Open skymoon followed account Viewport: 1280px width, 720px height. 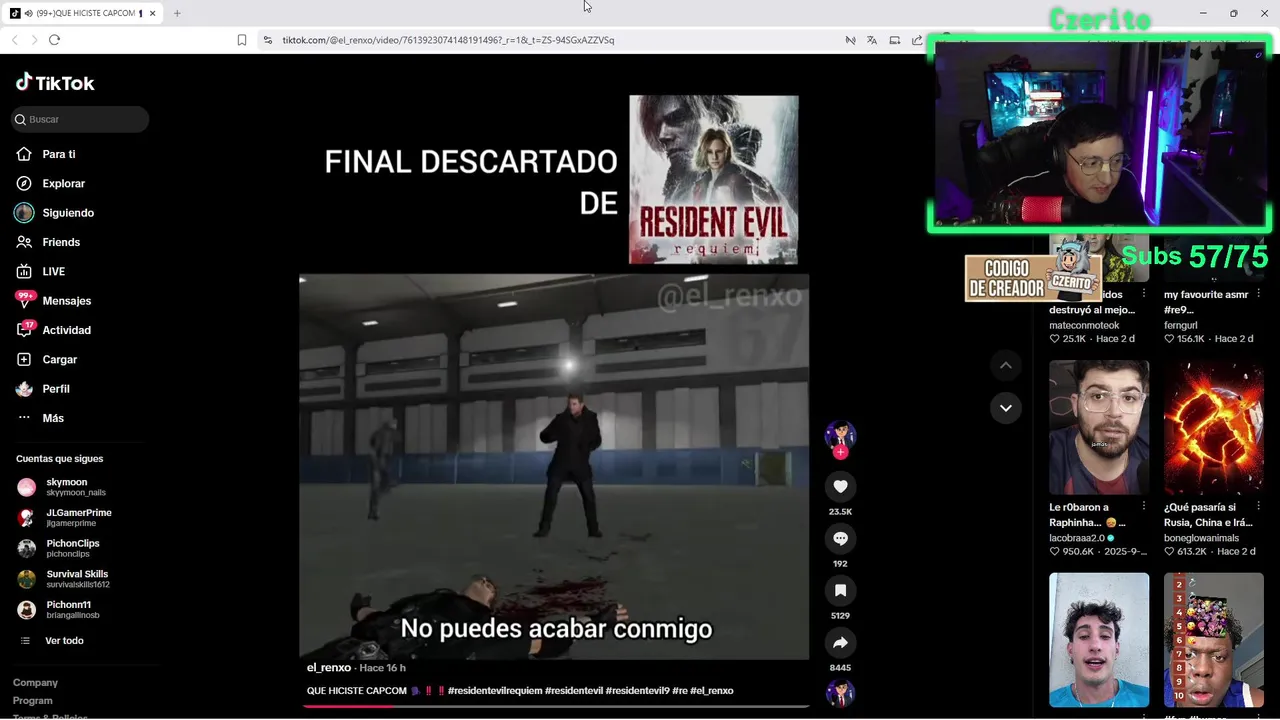[75, 487]
